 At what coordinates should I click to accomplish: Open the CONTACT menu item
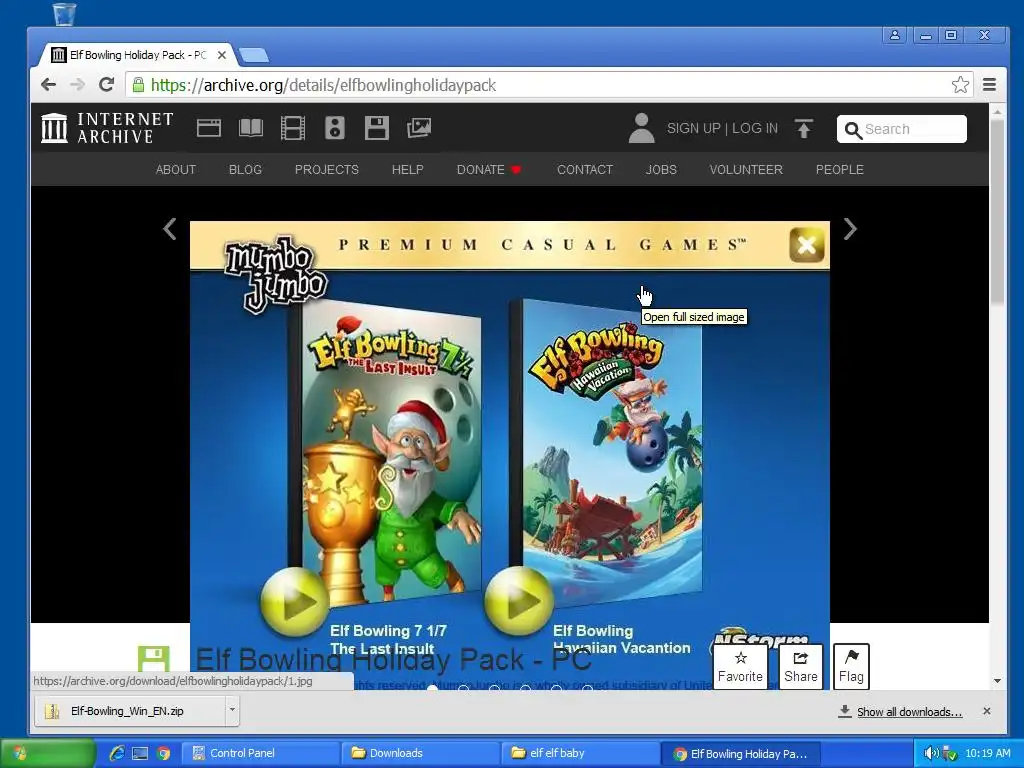pyautogui.click(x=584, y=170)
